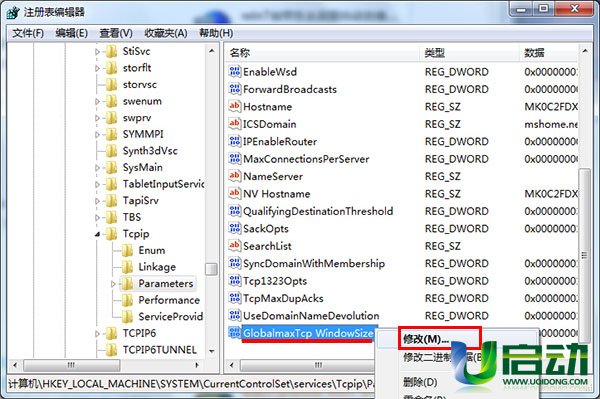
Task: Click the storvsc folder icon
Action: pos(111,85)
